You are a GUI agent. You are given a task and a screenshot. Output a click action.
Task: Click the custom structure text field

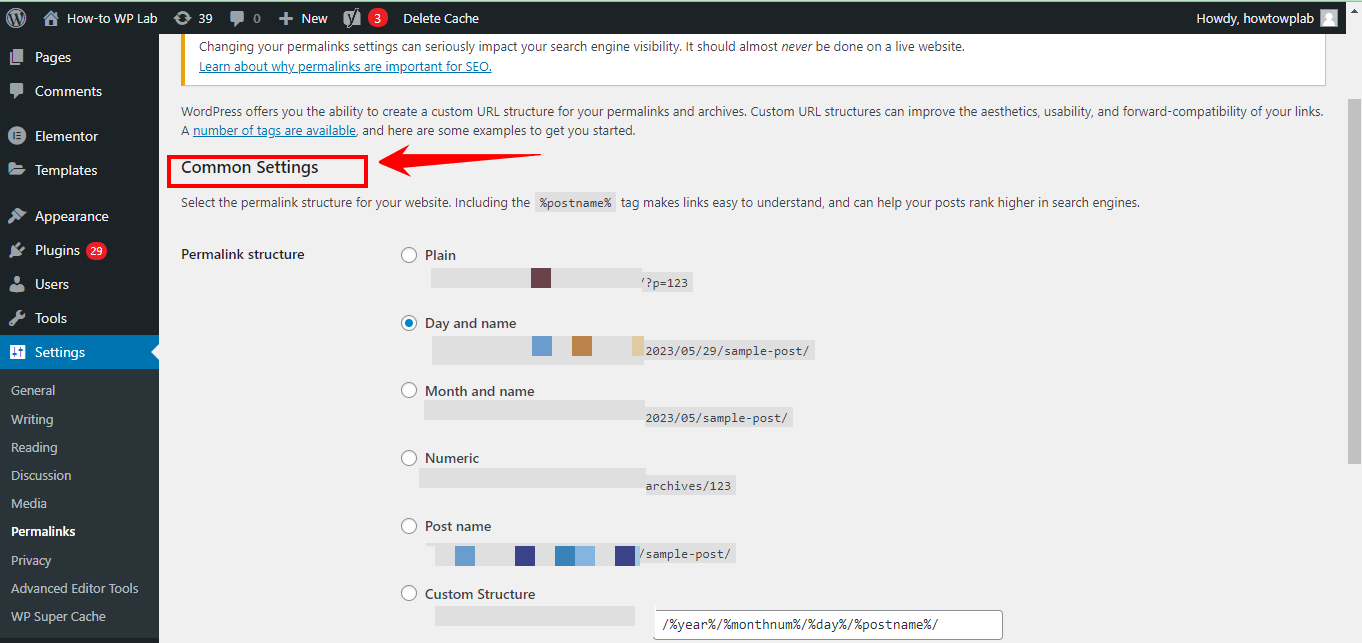[x=827, y=625]
